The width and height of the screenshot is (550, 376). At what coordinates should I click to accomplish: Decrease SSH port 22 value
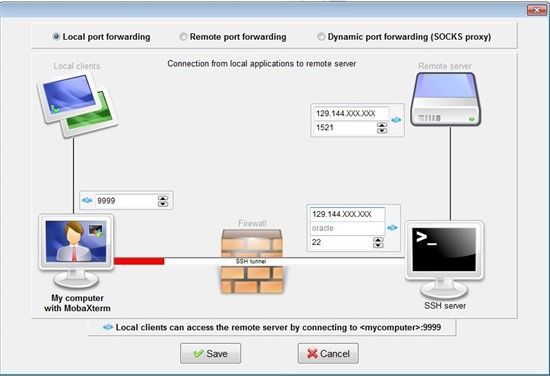pos(378,245)
